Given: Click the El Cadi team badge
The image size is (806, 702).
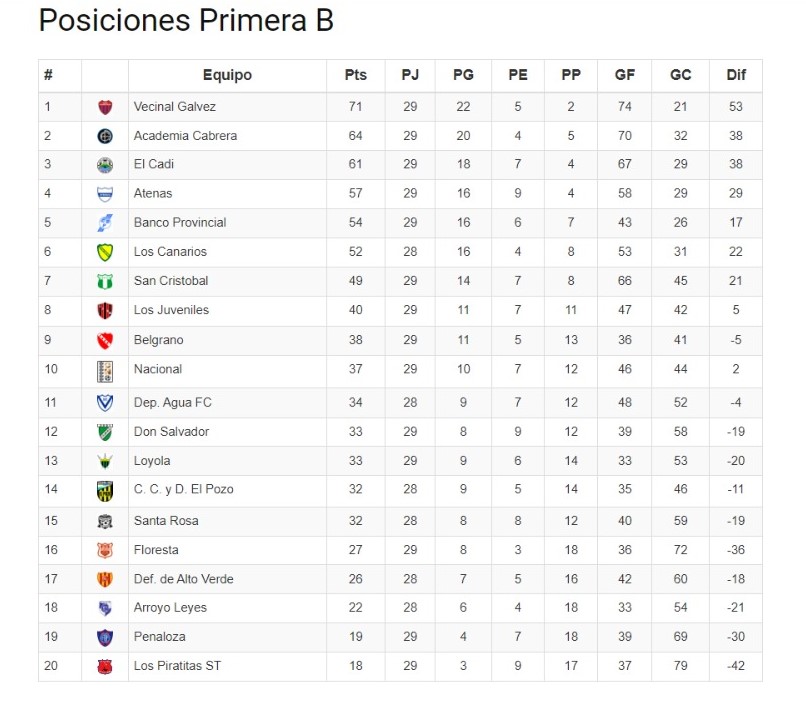Looking at the screenshot, I should tap(105, 165).
